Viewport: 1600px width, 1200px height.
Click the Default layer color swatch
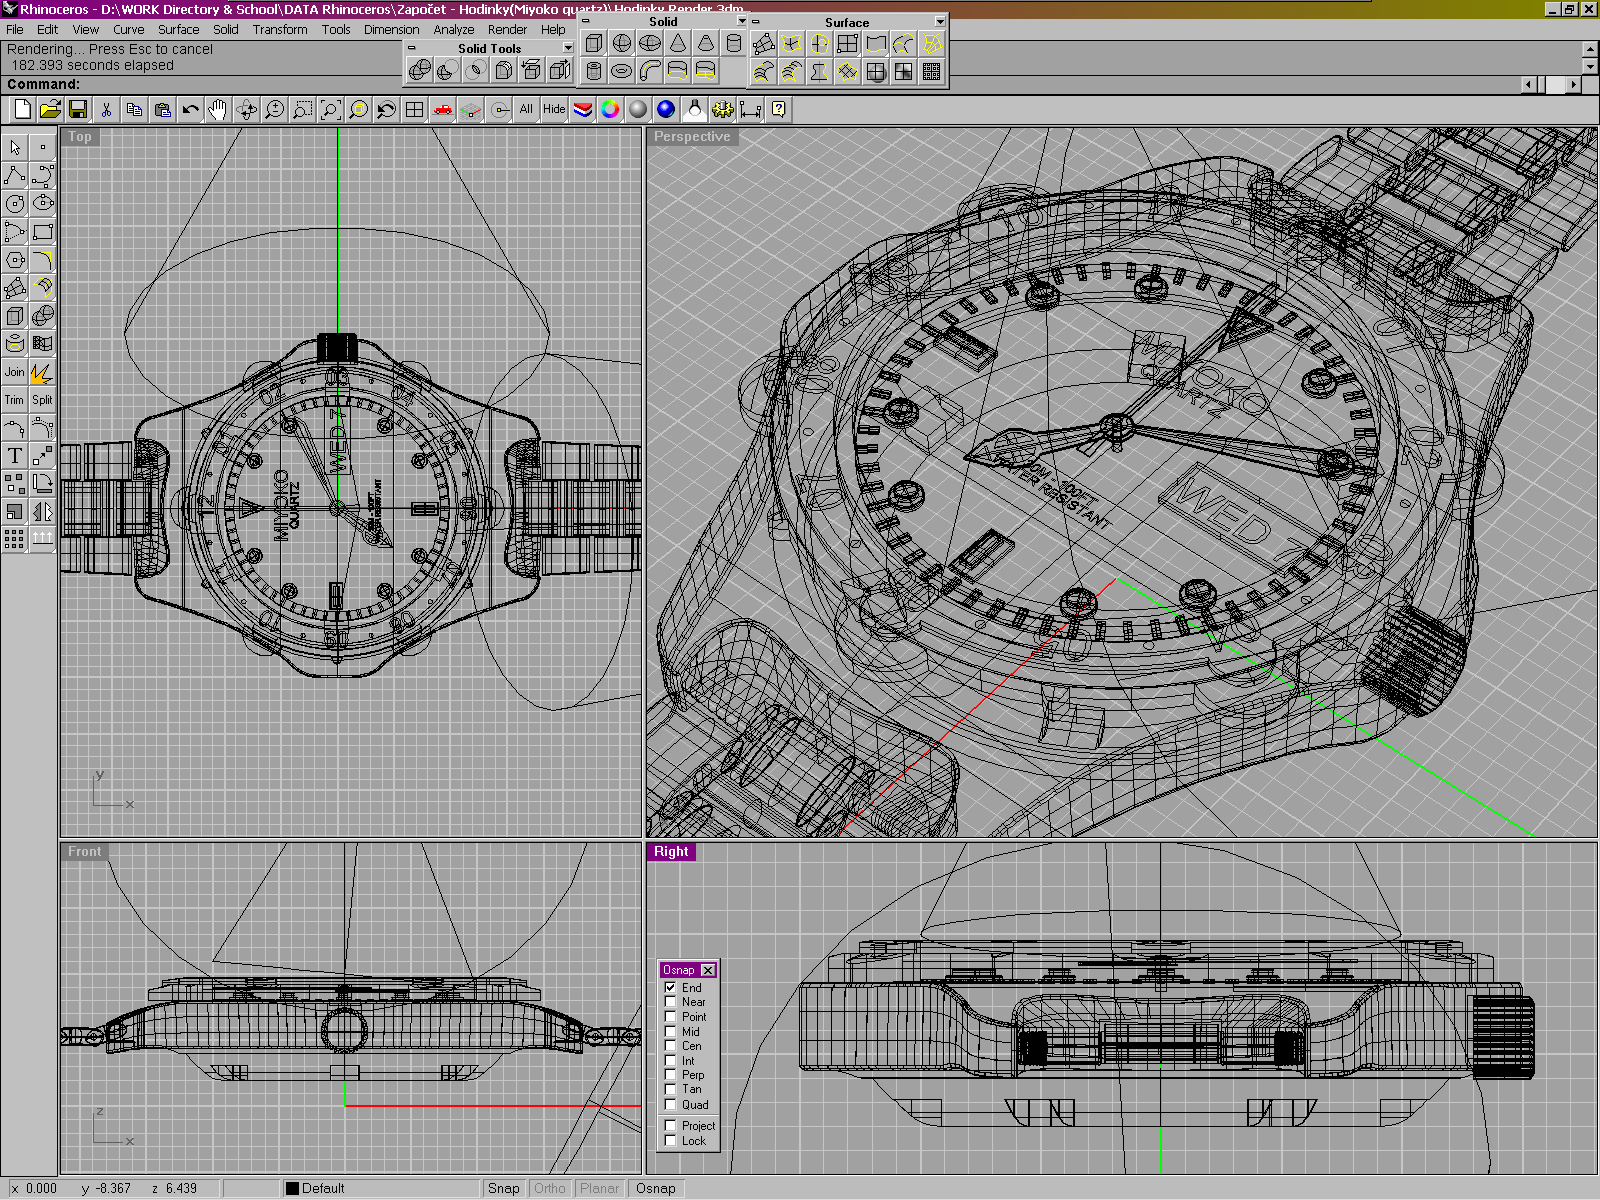[292, 1189]
